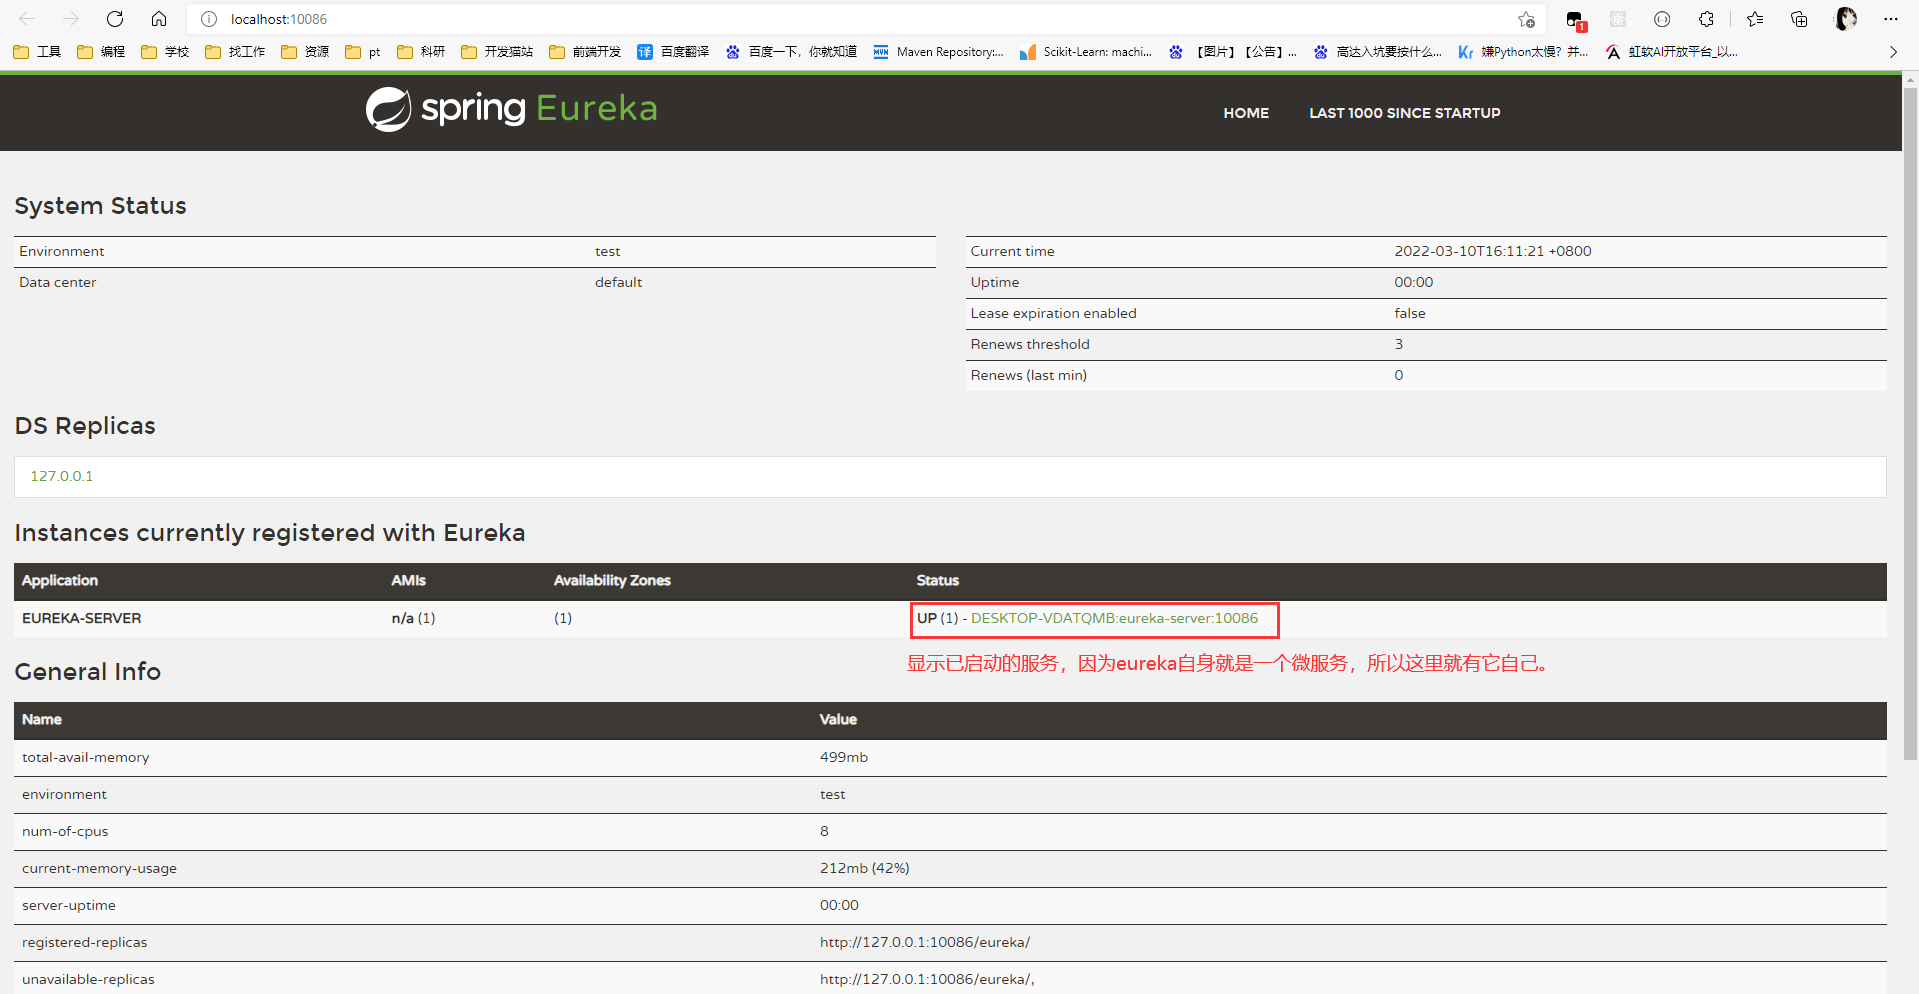Viewport: 1919px width, 994px height.
Task: Open the 百度翻译 bookmark
Action: coord(673,52)
